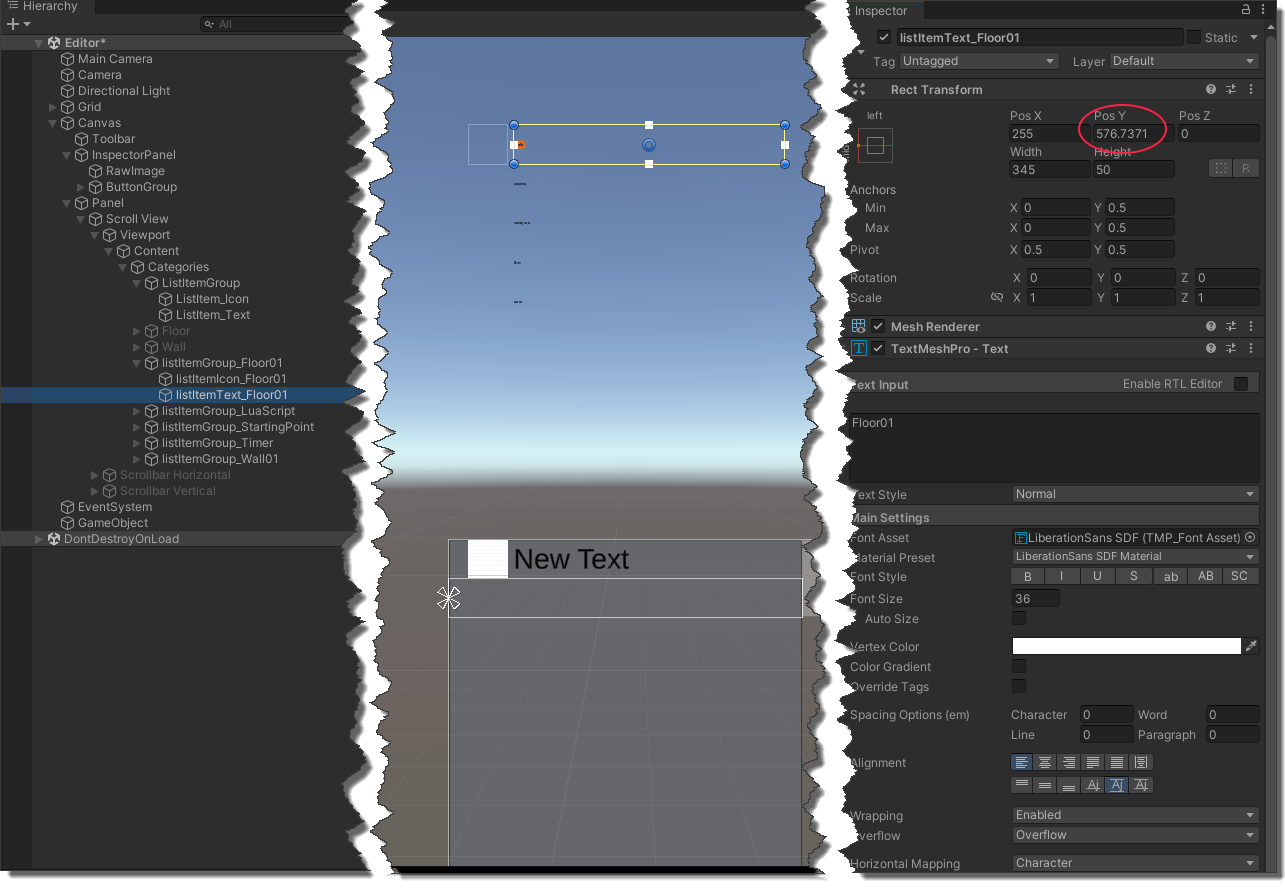
Task: Toggle constrained proportions link icon for Scale
Action: pyautogui.click(x=997, y=298)
